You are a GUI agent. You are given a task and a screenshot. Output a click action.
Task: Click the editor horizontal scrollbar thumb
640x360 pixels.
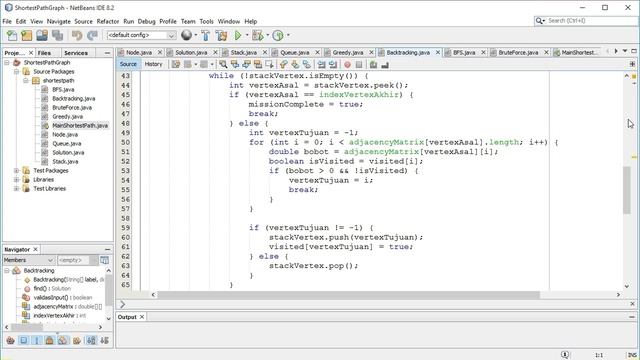point(349,295)
